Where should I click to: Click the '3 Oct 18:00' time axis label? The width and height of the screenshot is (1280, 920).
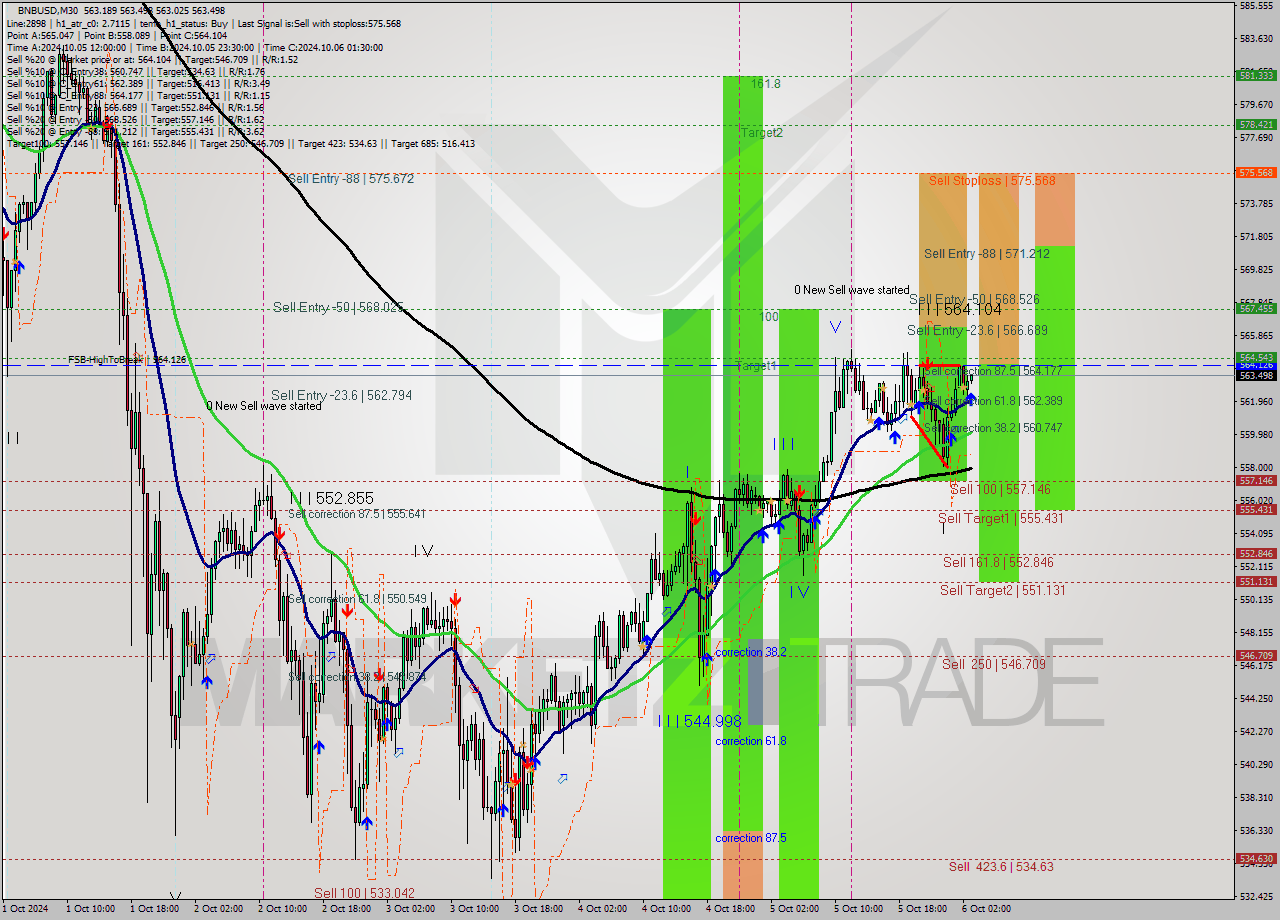539,909
